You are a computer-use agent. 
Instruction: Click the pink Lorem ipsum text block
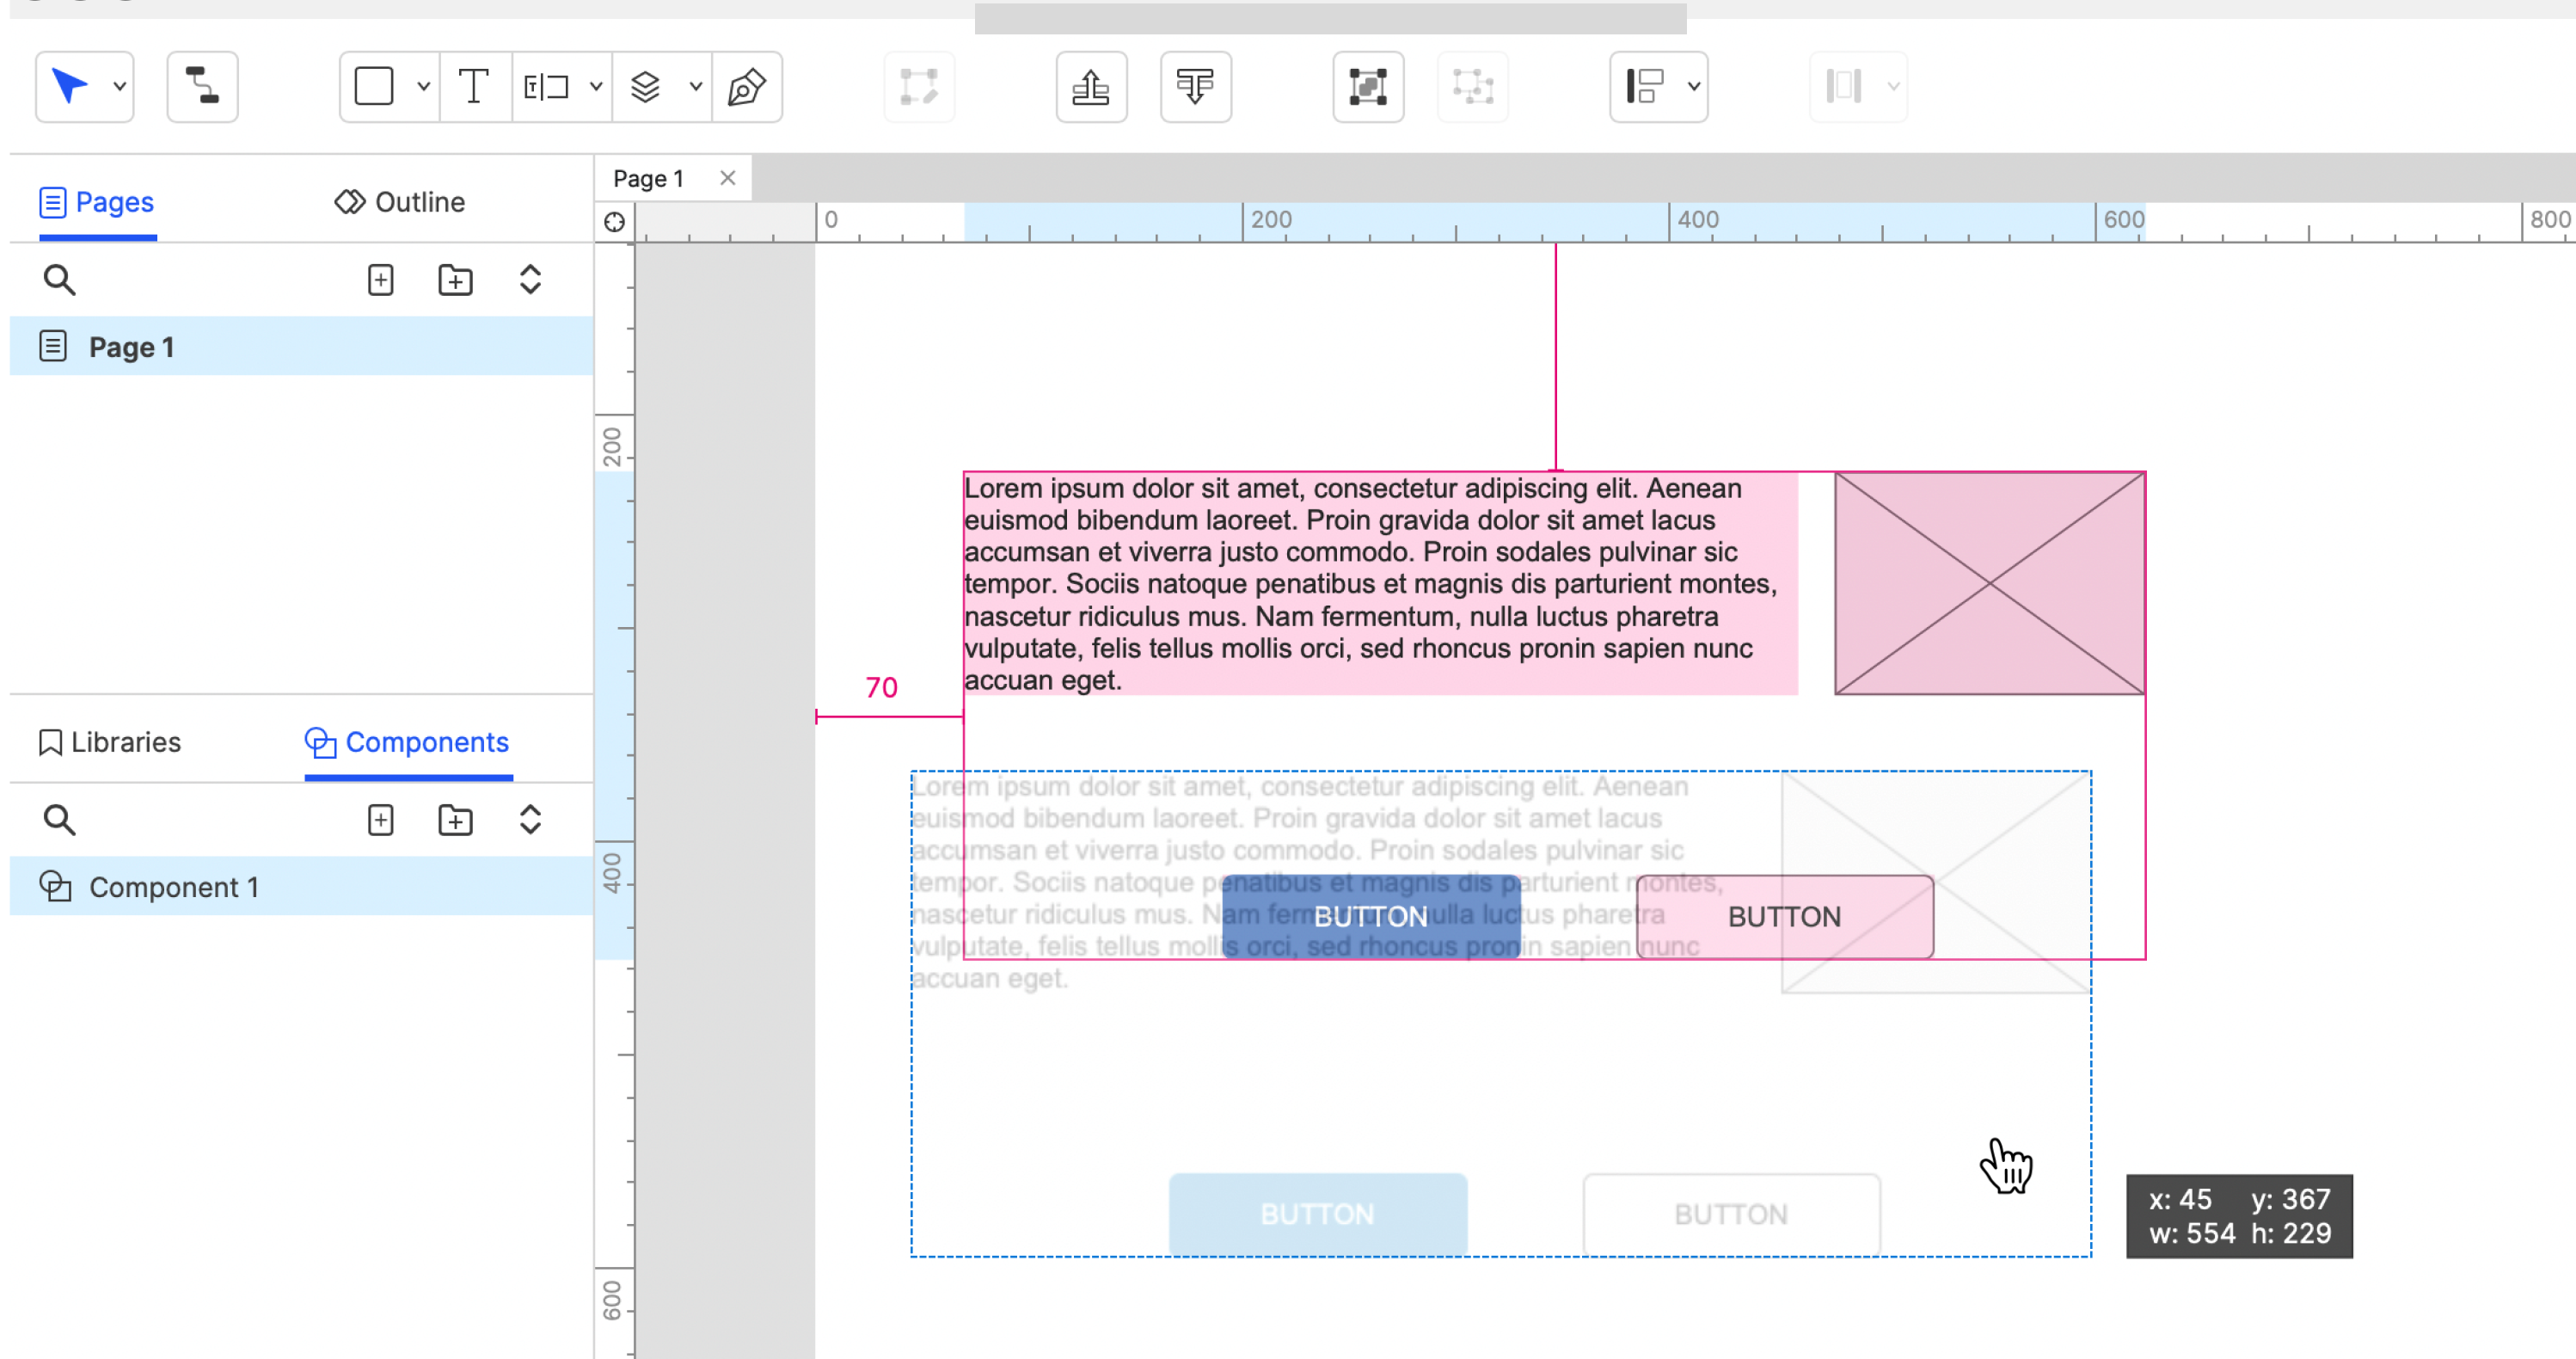coord(1380,584)
